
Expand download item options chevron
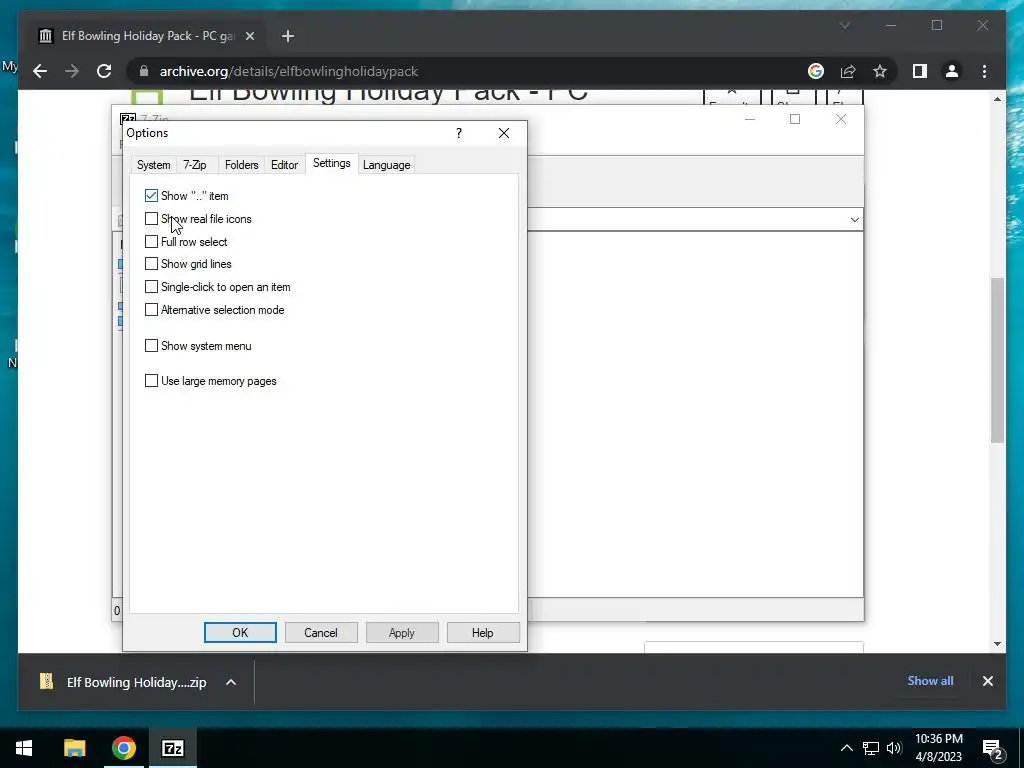(x=231, y=682)
